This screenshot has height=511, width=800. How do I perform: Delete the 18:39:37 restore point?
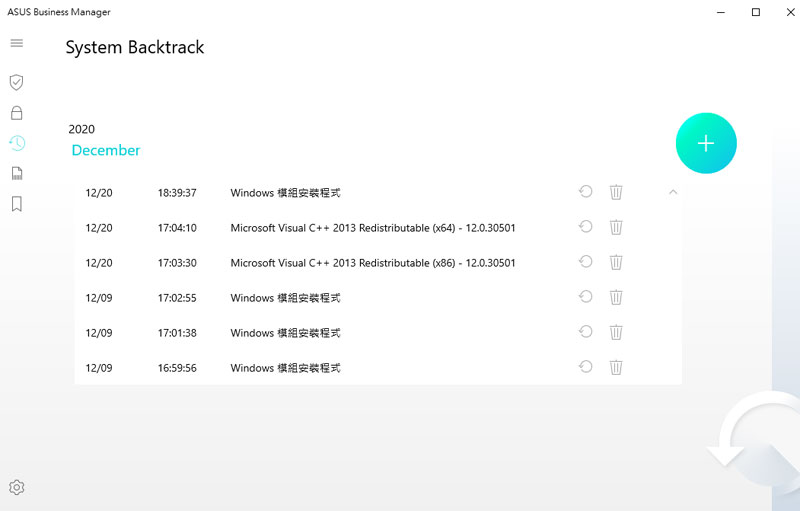click(616, 192)
